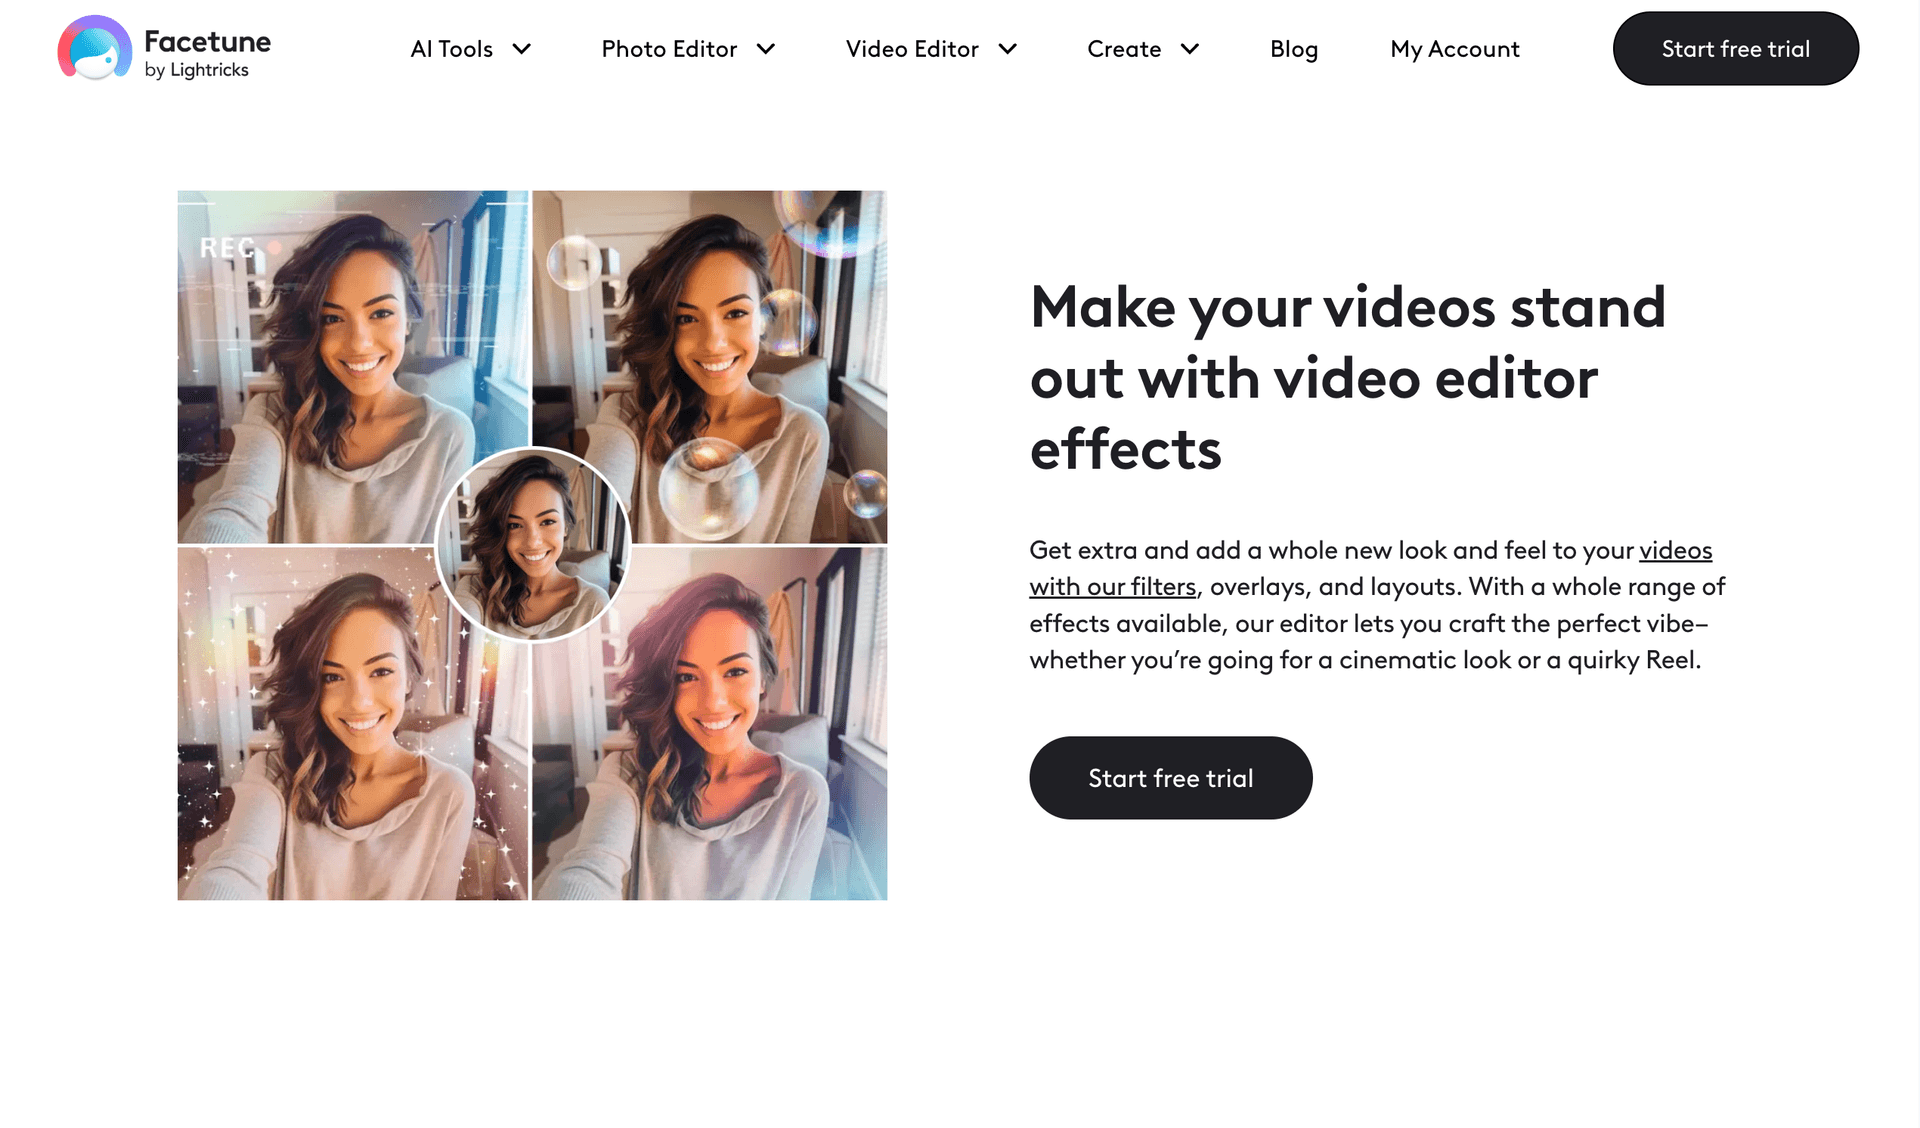The image size is (1920, 1128).
Task: Click the Facetune logo icon
Action: click(x=94, y=48)
